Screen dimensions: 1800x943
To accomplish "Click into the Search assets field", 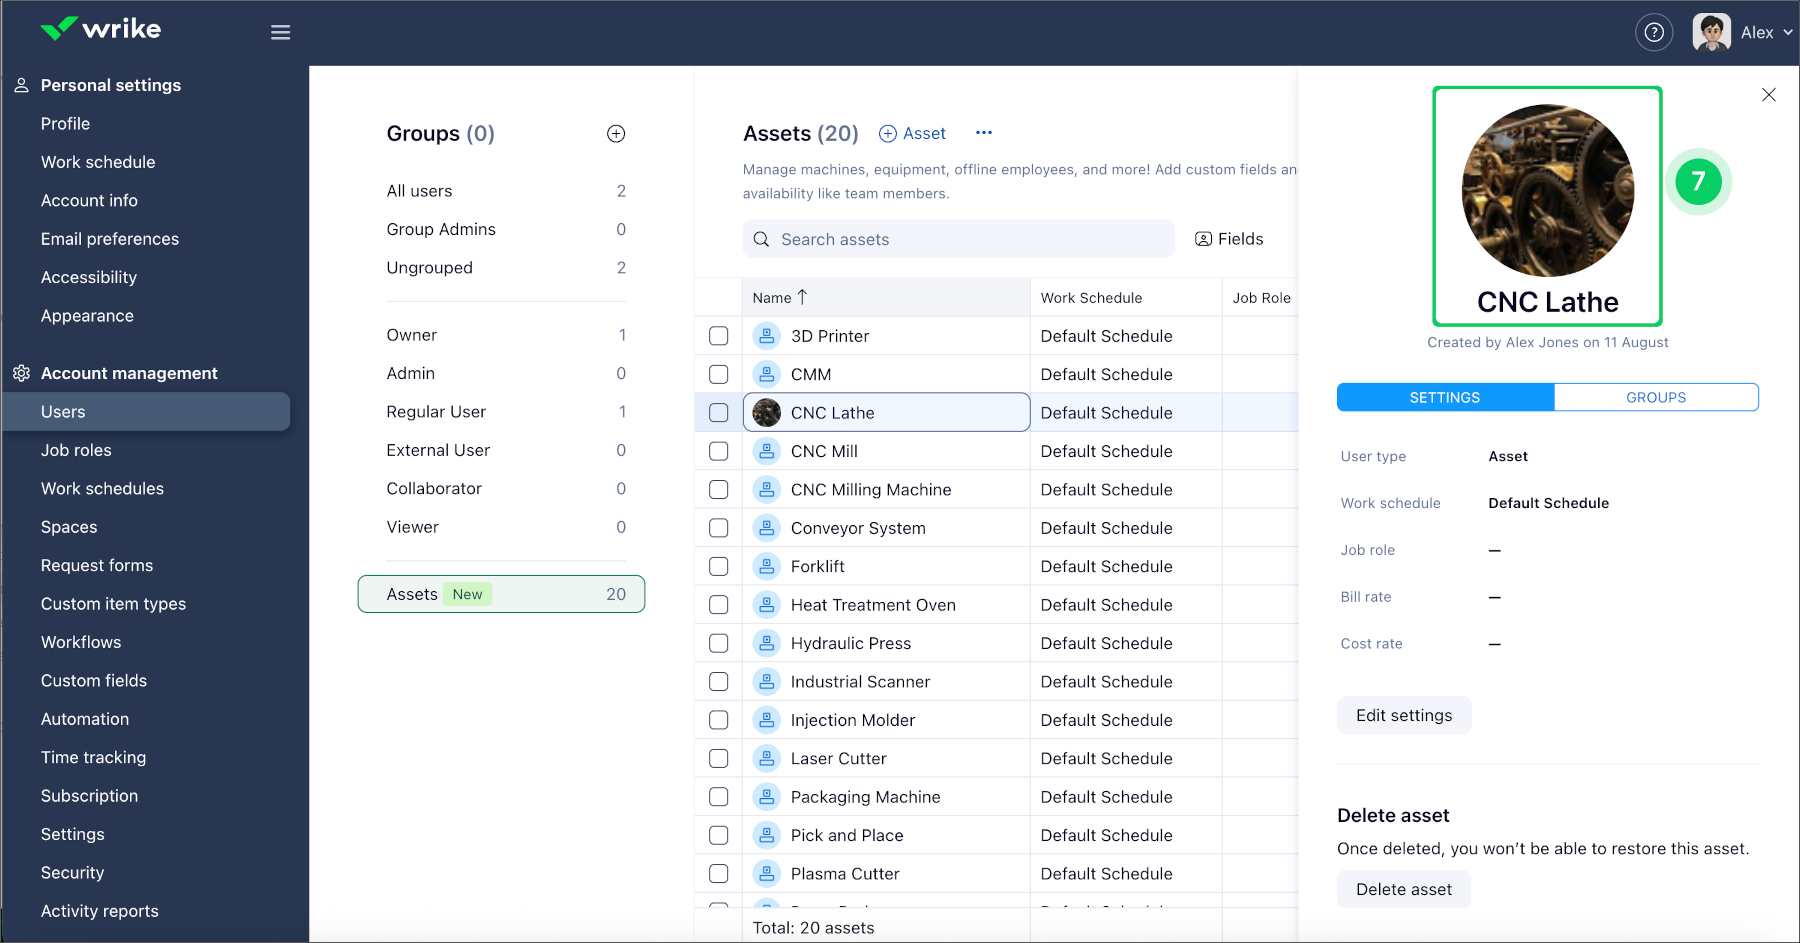I will click(x=958, y=239).
